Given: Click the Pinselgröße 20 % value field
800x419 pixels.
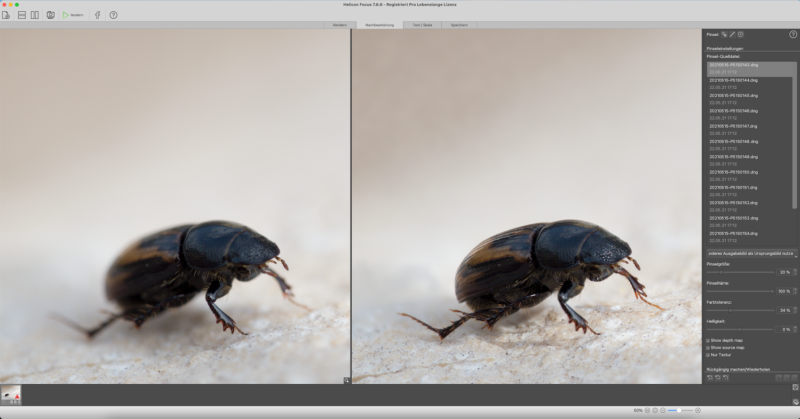Looking at the screenshot, I should click(784, 273).
